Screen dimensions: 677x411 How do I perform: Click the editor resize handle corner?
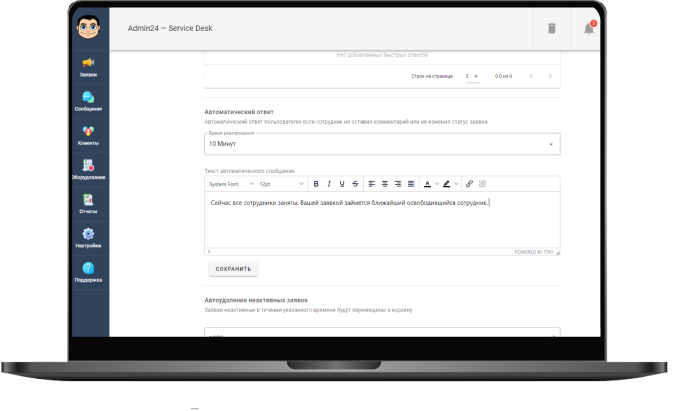pos(557,252)
